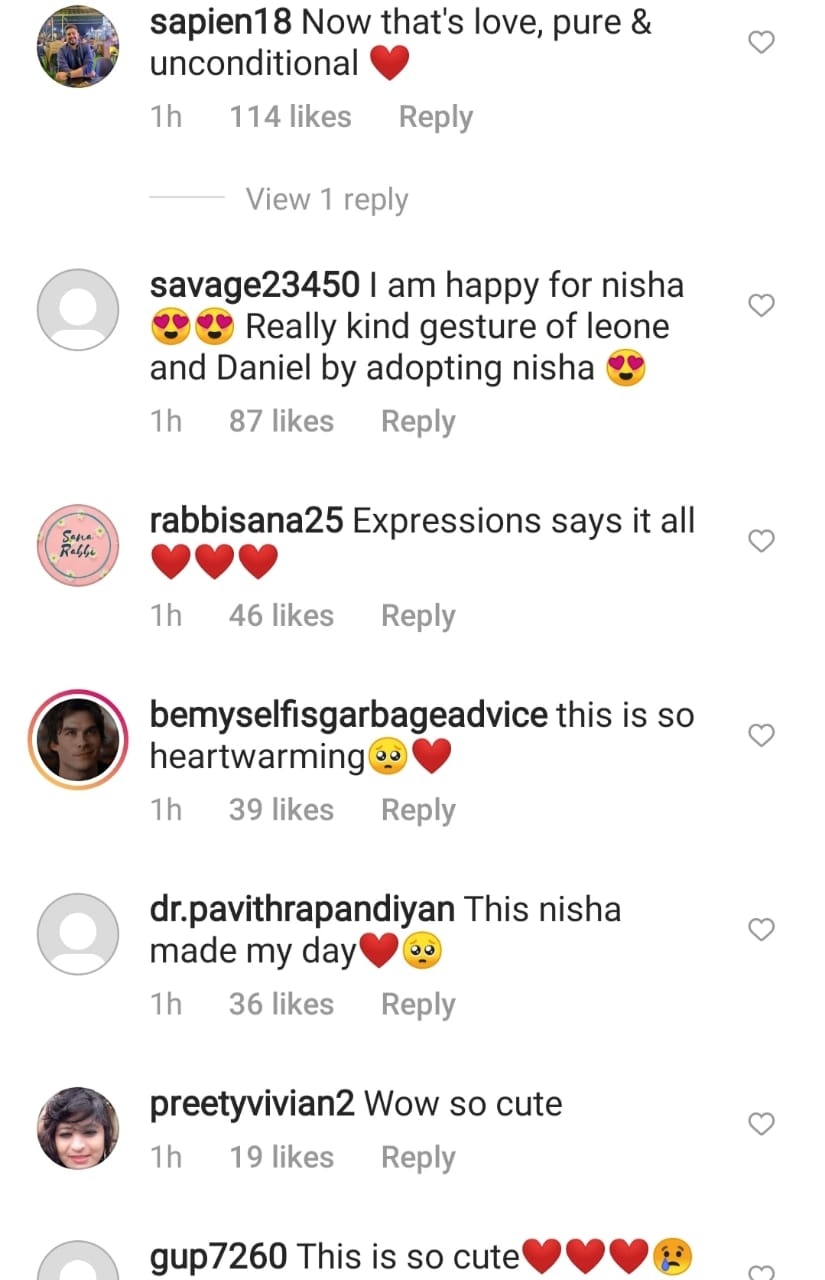Reply to sapien18's comment
The height and width of the screenshot is (1280, 825).
pyautogui.click(x=435, y=117)
